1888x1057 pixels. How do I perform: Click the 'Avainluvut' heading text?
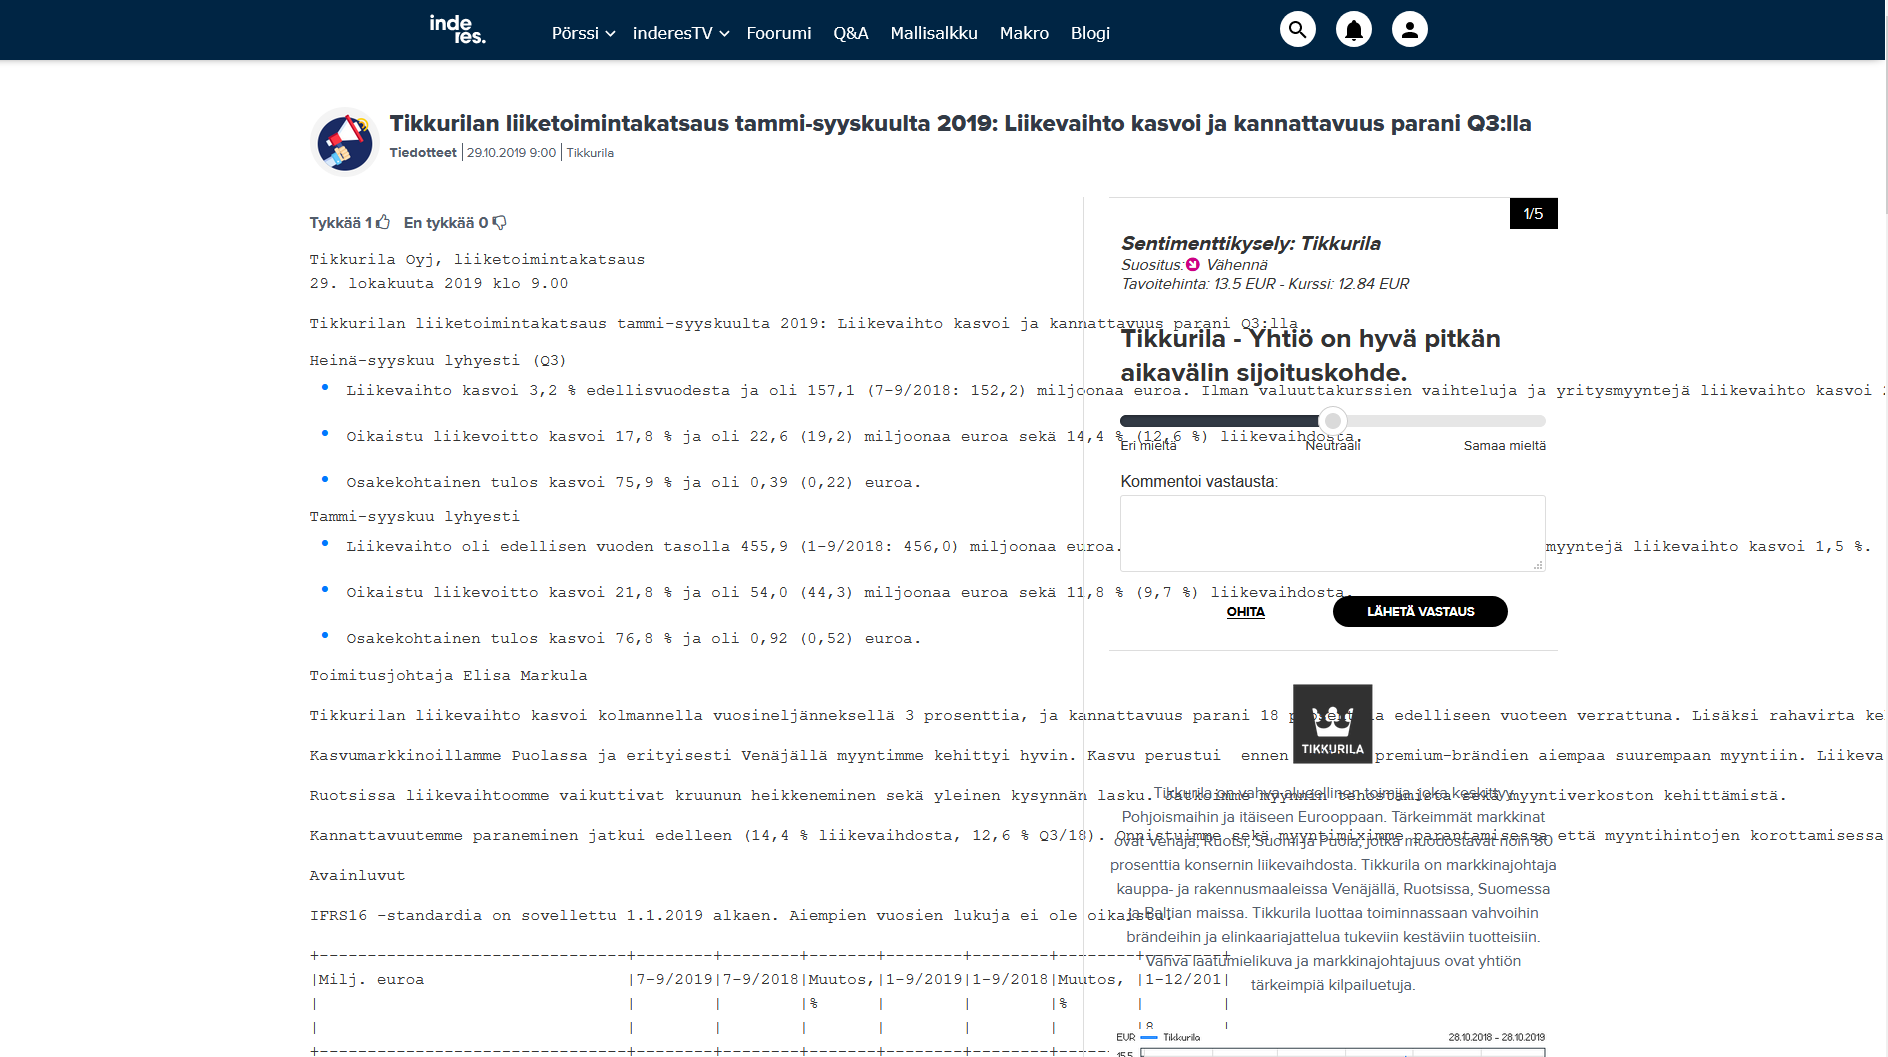[x=357, y=876]
